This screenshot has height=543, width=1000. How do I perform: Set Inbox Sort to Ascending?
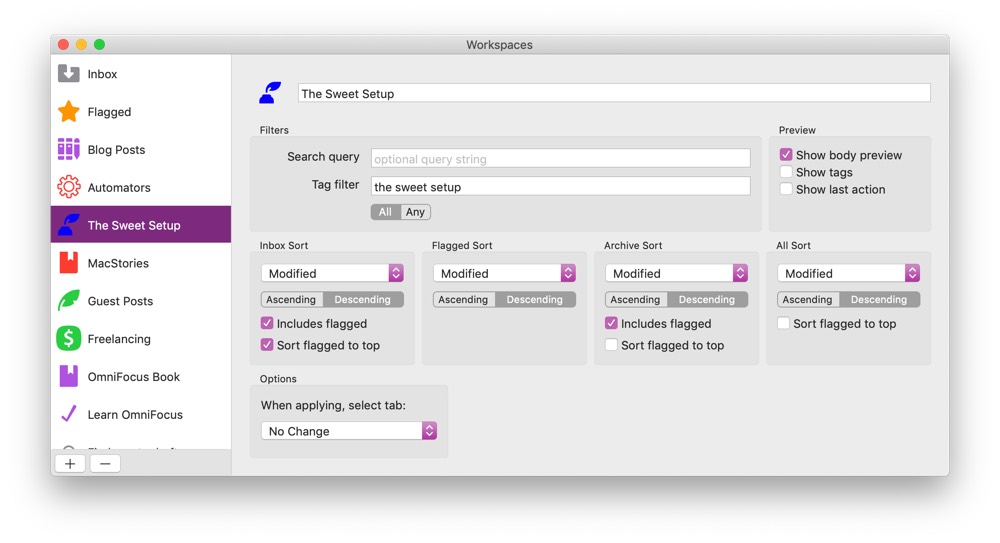(x=291, y=299)
